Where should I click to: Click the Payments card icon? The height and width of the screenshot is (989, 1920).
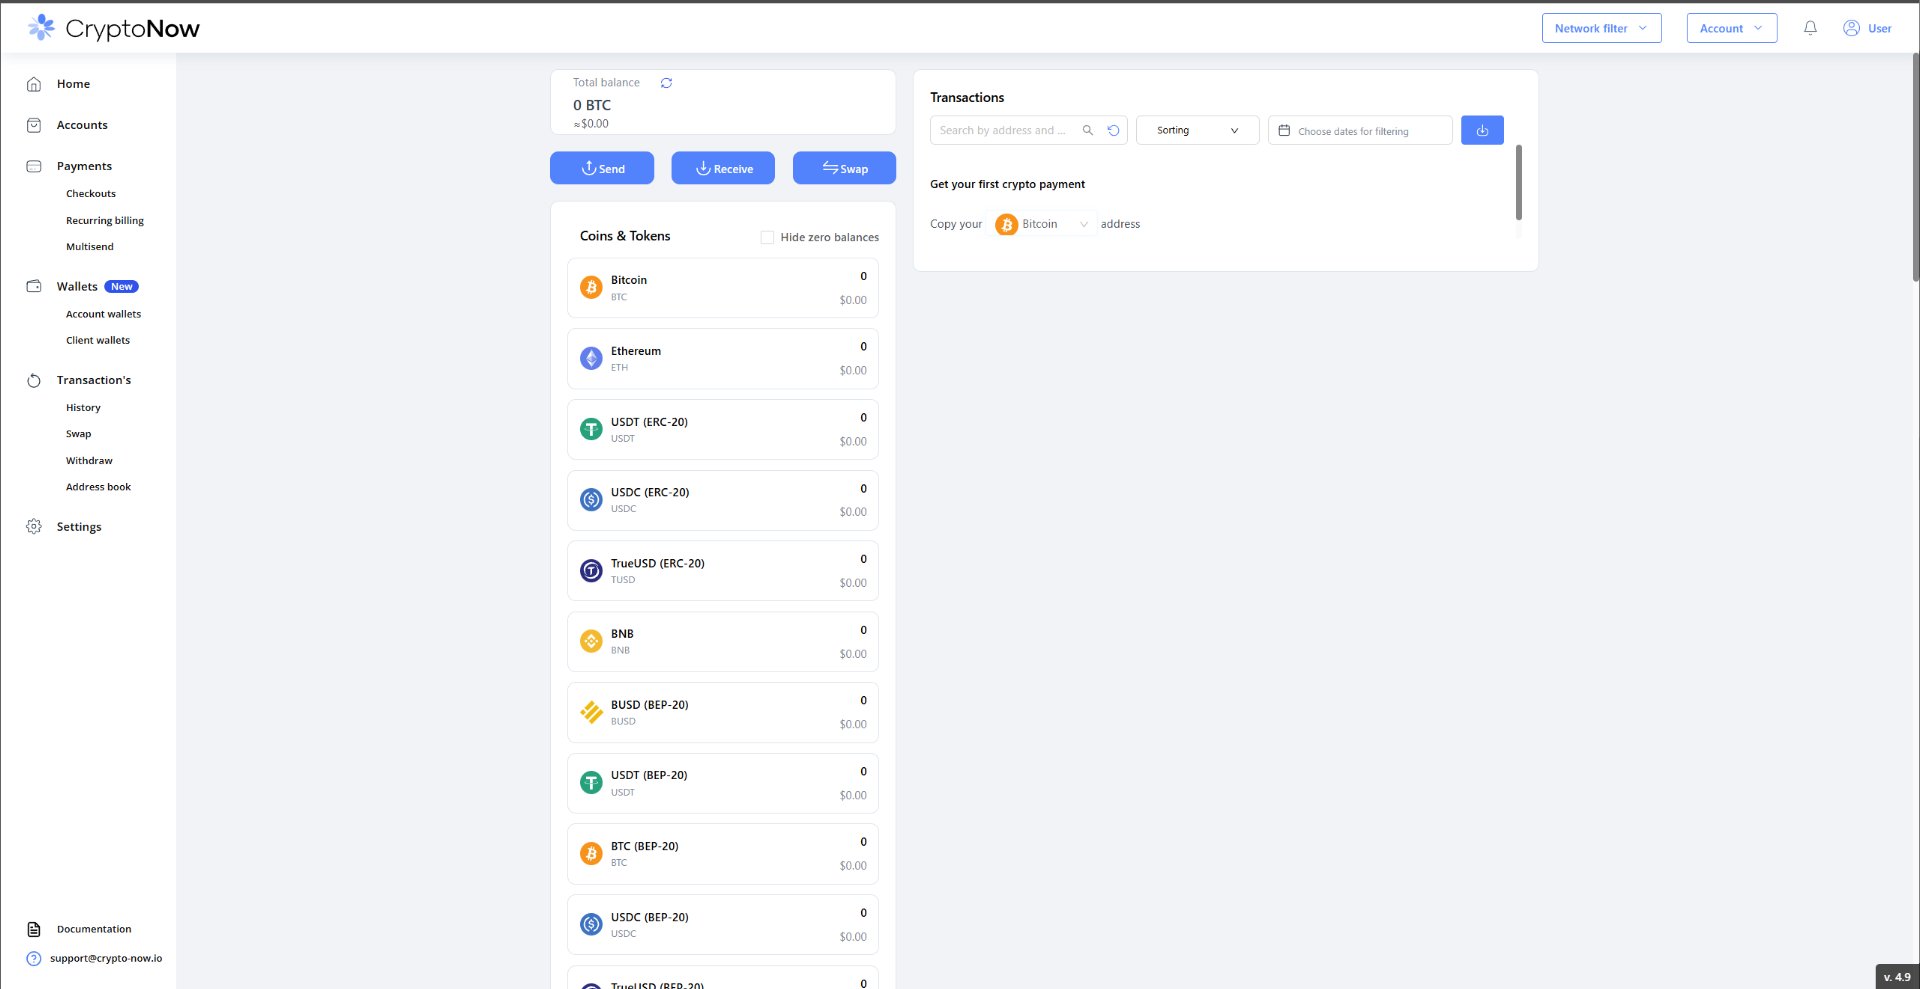[x=34, y=166]
